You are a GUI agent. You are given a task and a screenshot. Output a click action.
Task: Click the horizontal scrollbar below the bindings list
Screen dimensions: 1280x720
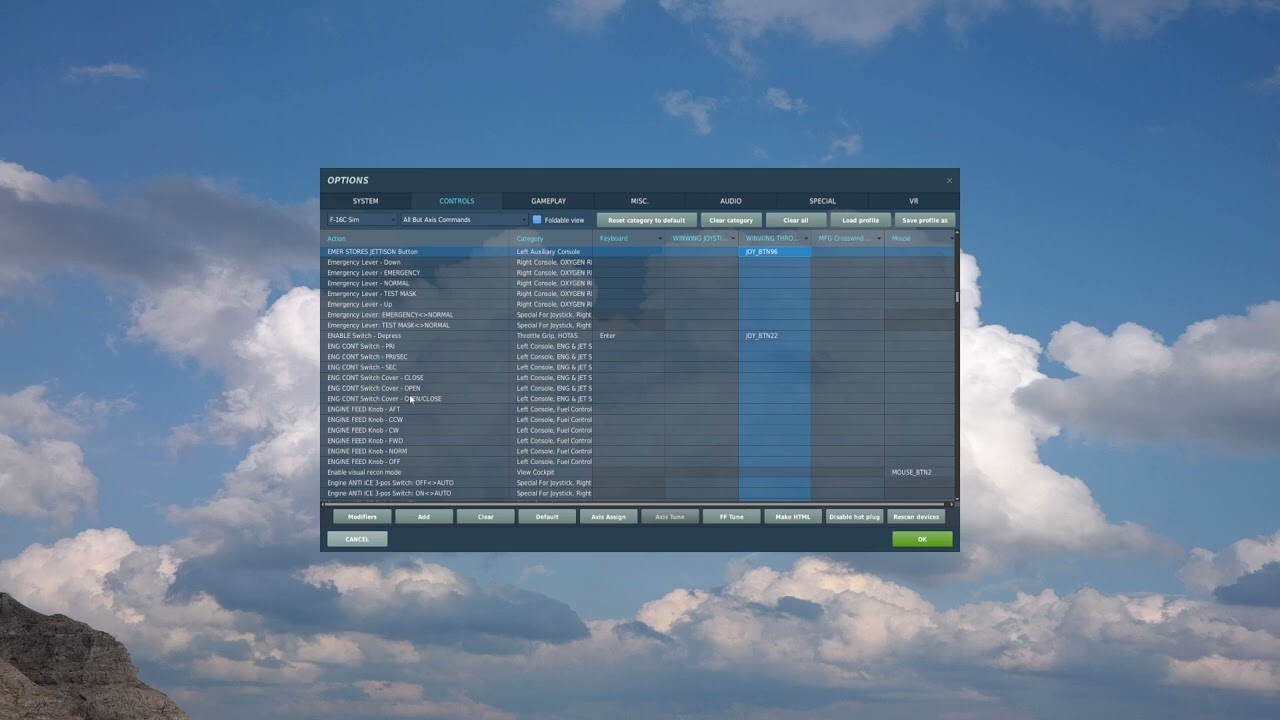coord(637,504)
